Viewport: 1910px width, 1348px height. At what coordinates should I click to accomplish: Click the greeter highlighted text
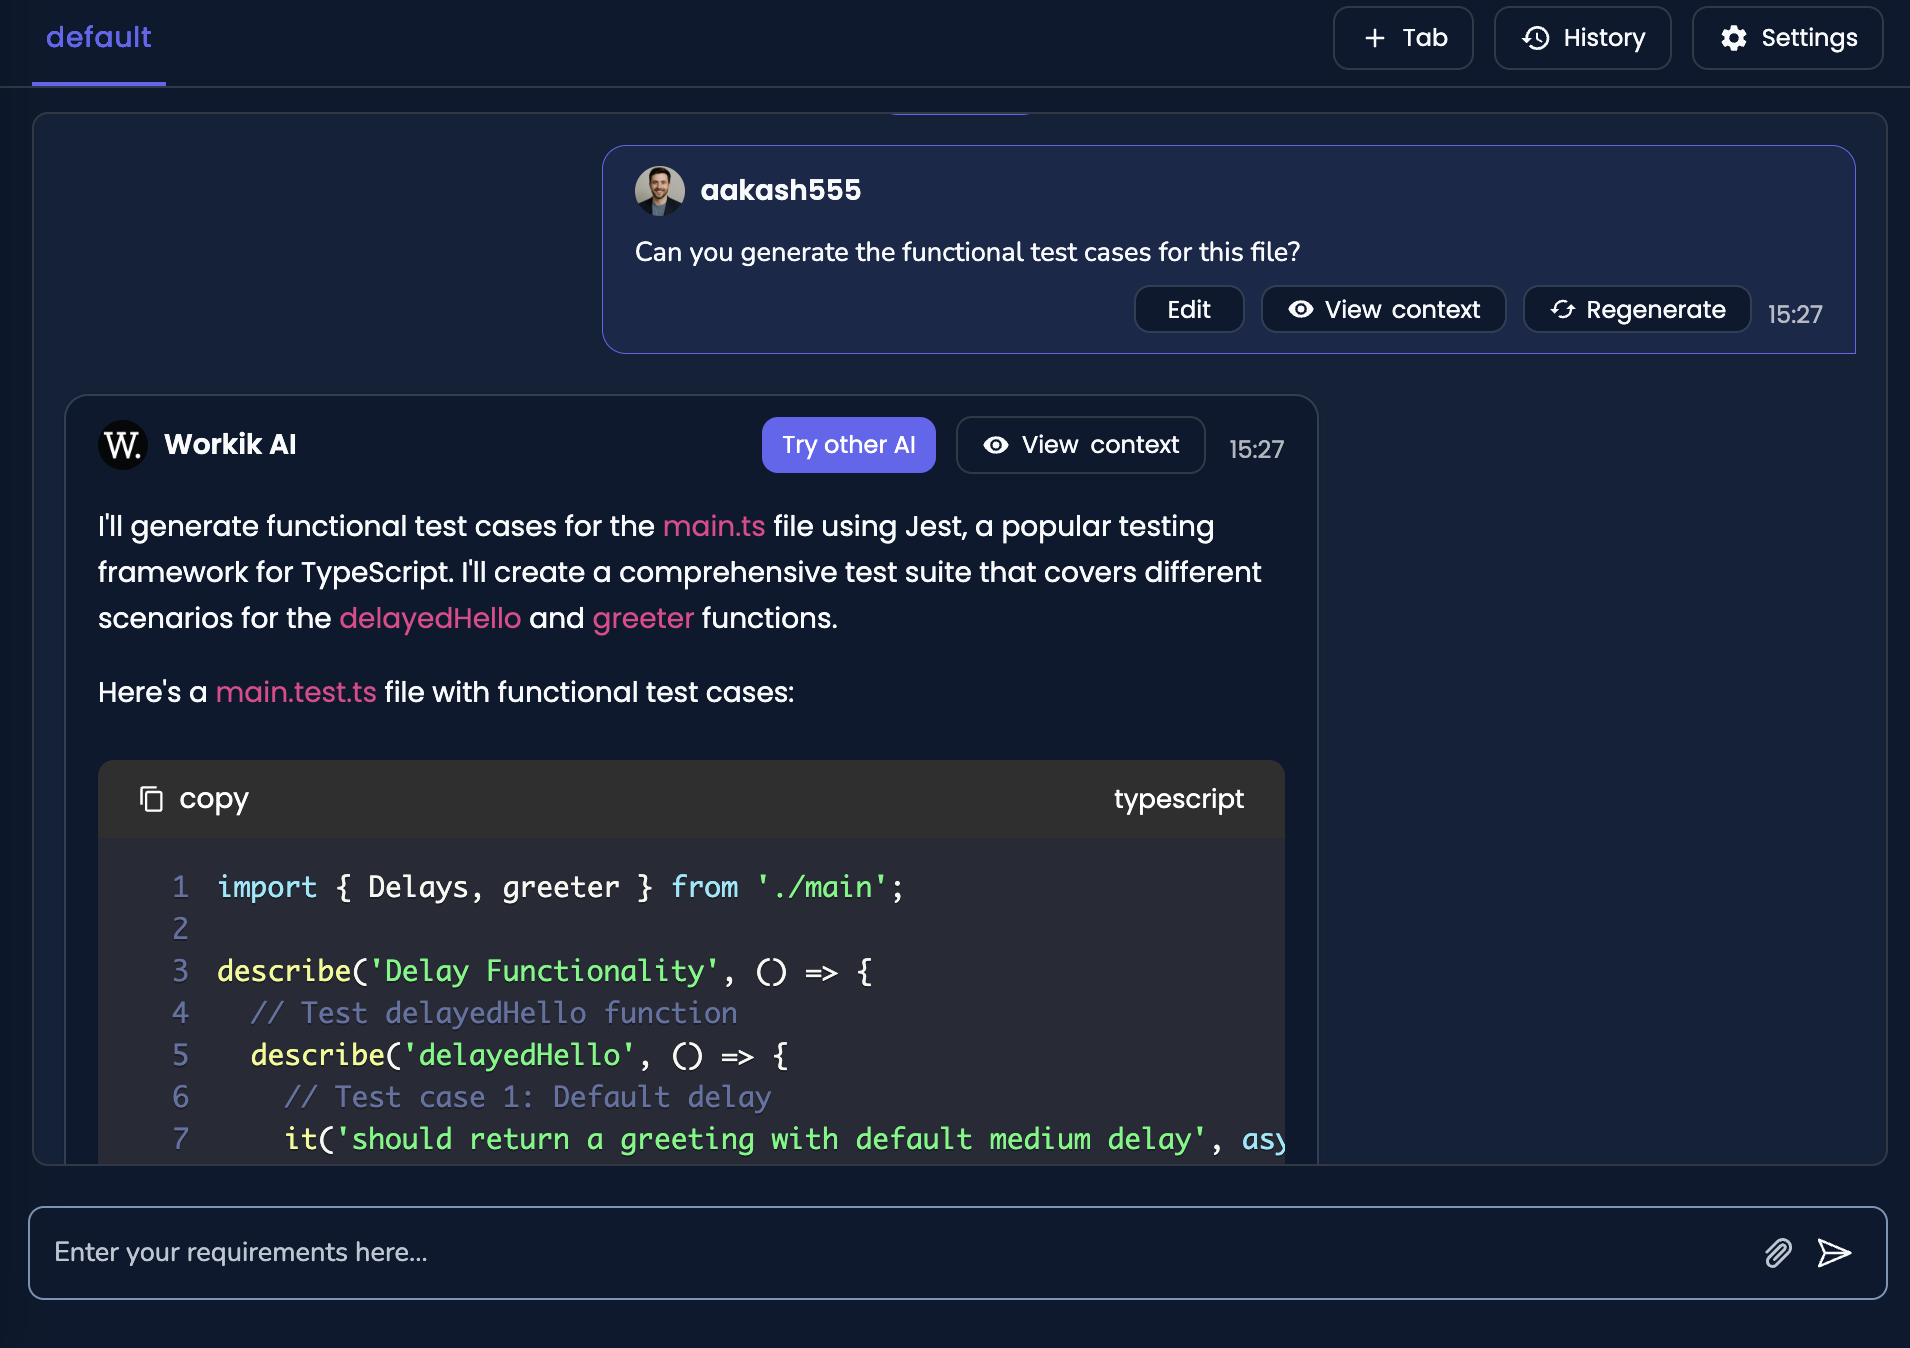coord(643,618)
